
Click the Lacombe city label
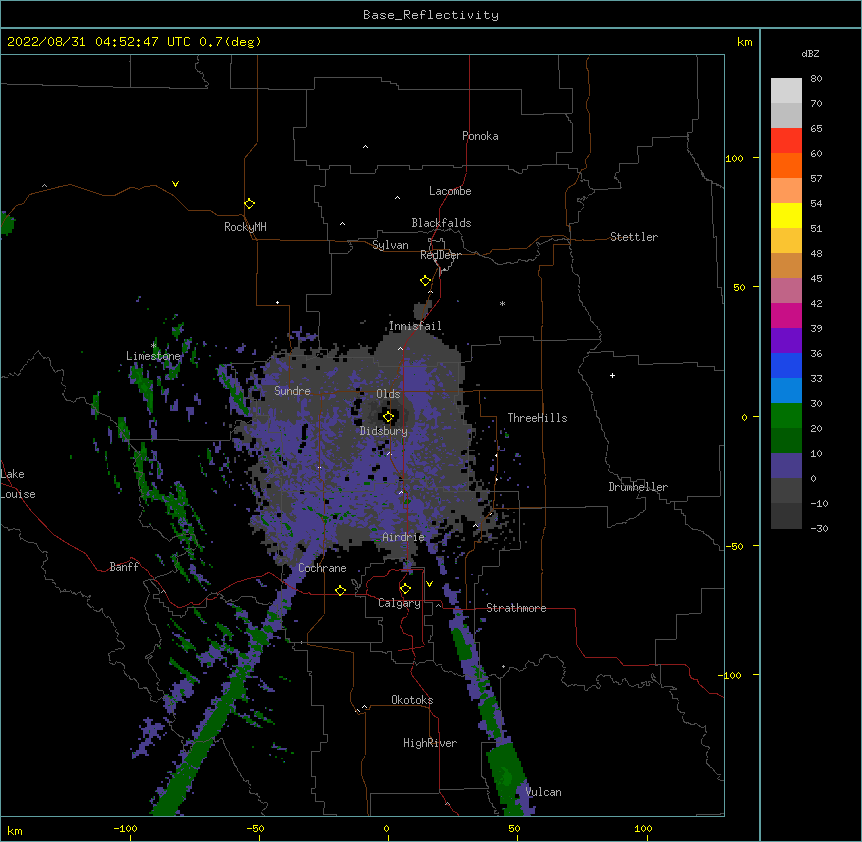[x=450, y=191]
